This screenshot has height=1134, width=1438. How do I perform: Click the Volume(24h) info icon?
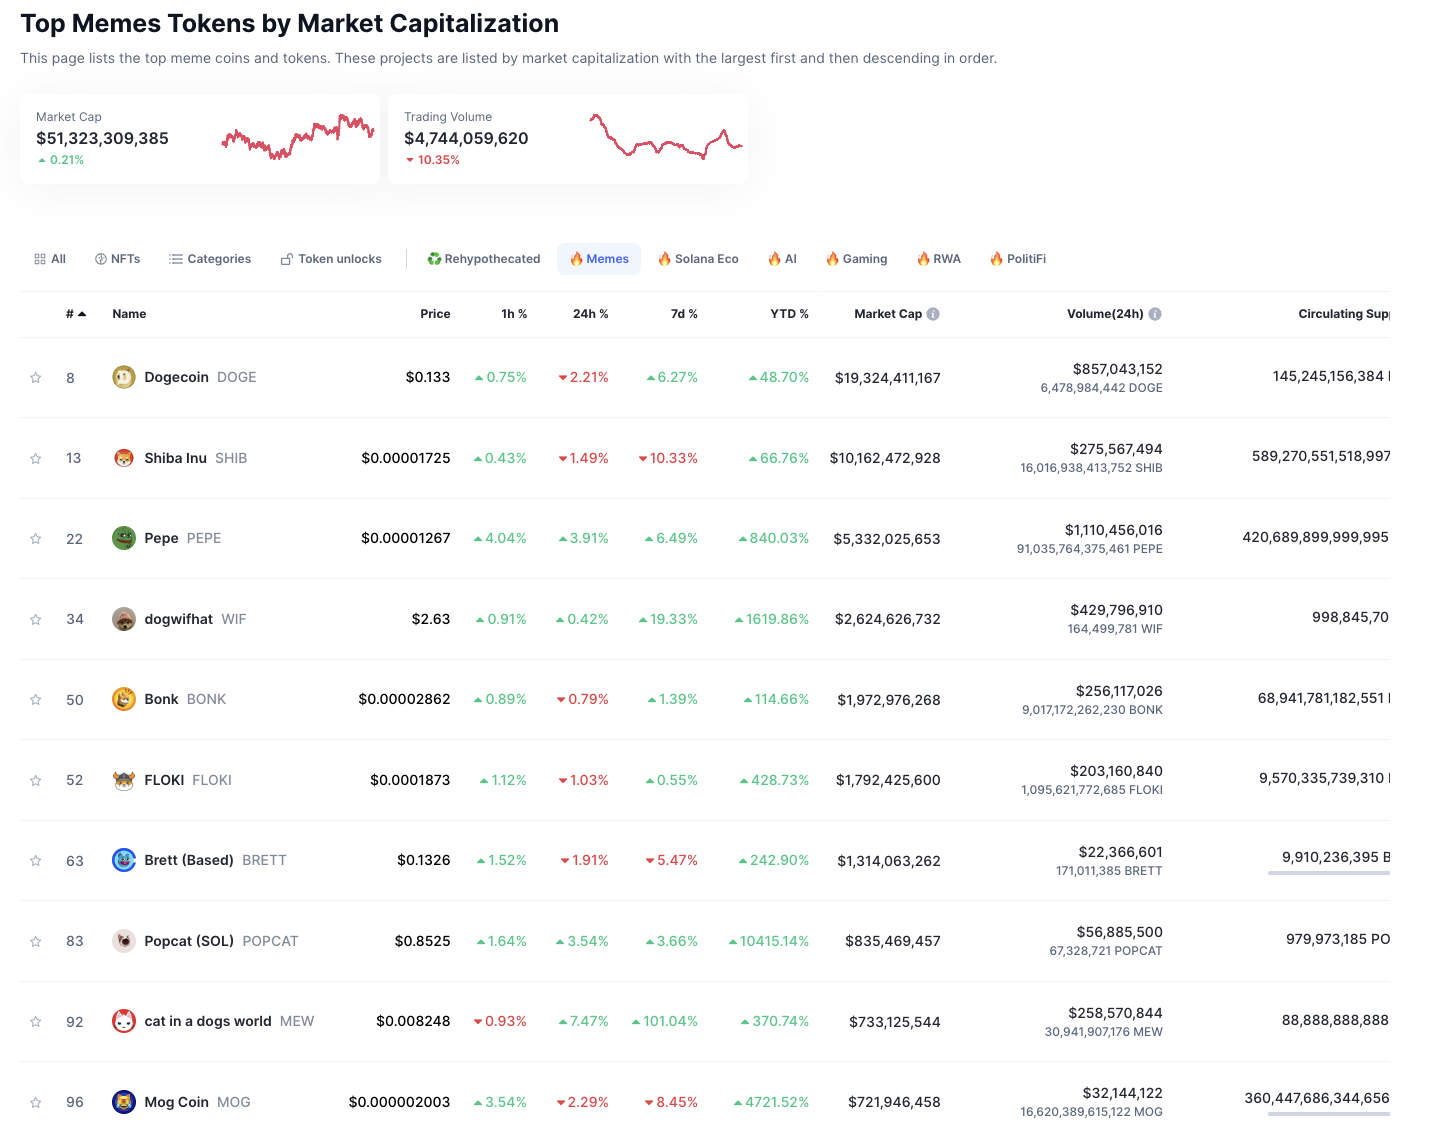[x=1155, y=314]
